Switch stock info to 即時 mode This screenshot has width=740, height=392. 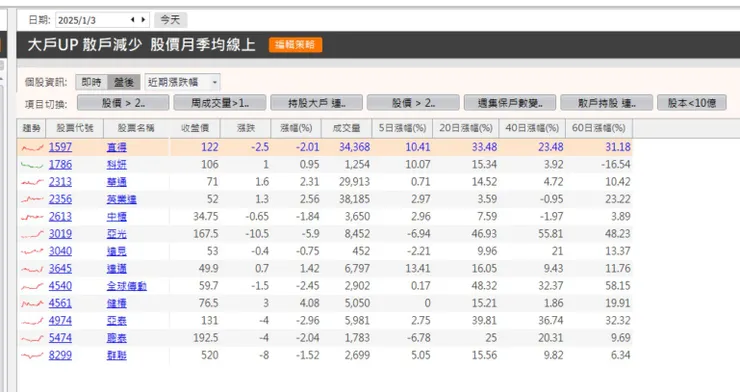coord(91,82)
